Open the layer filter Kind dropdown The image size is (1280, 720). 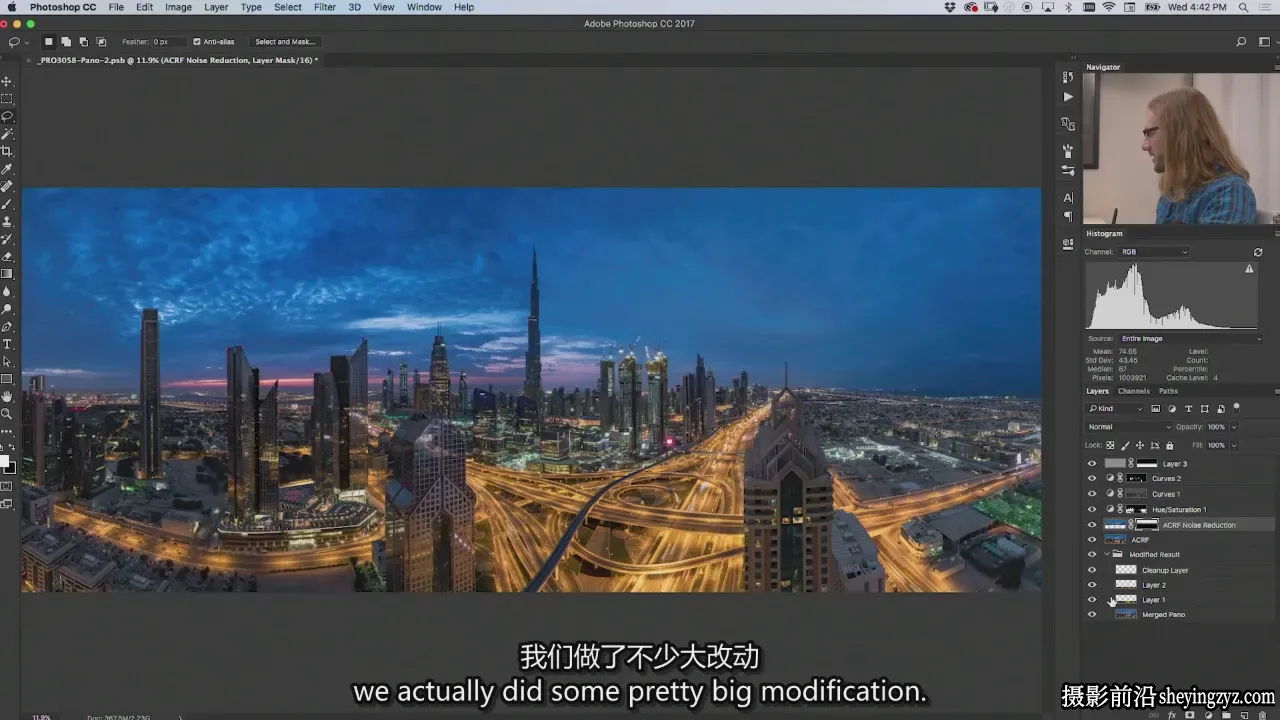tap(1115, 409)
